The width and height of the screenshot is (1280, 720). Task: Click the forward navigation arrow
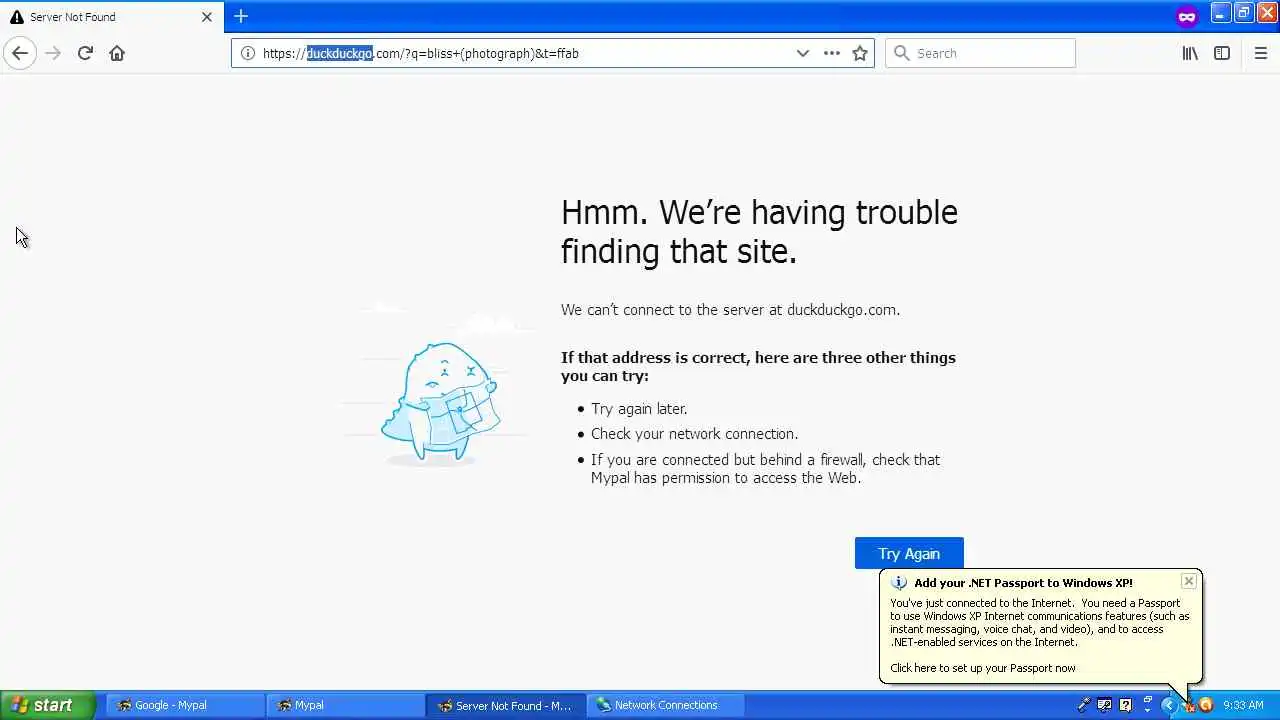(x=53, y=53)
